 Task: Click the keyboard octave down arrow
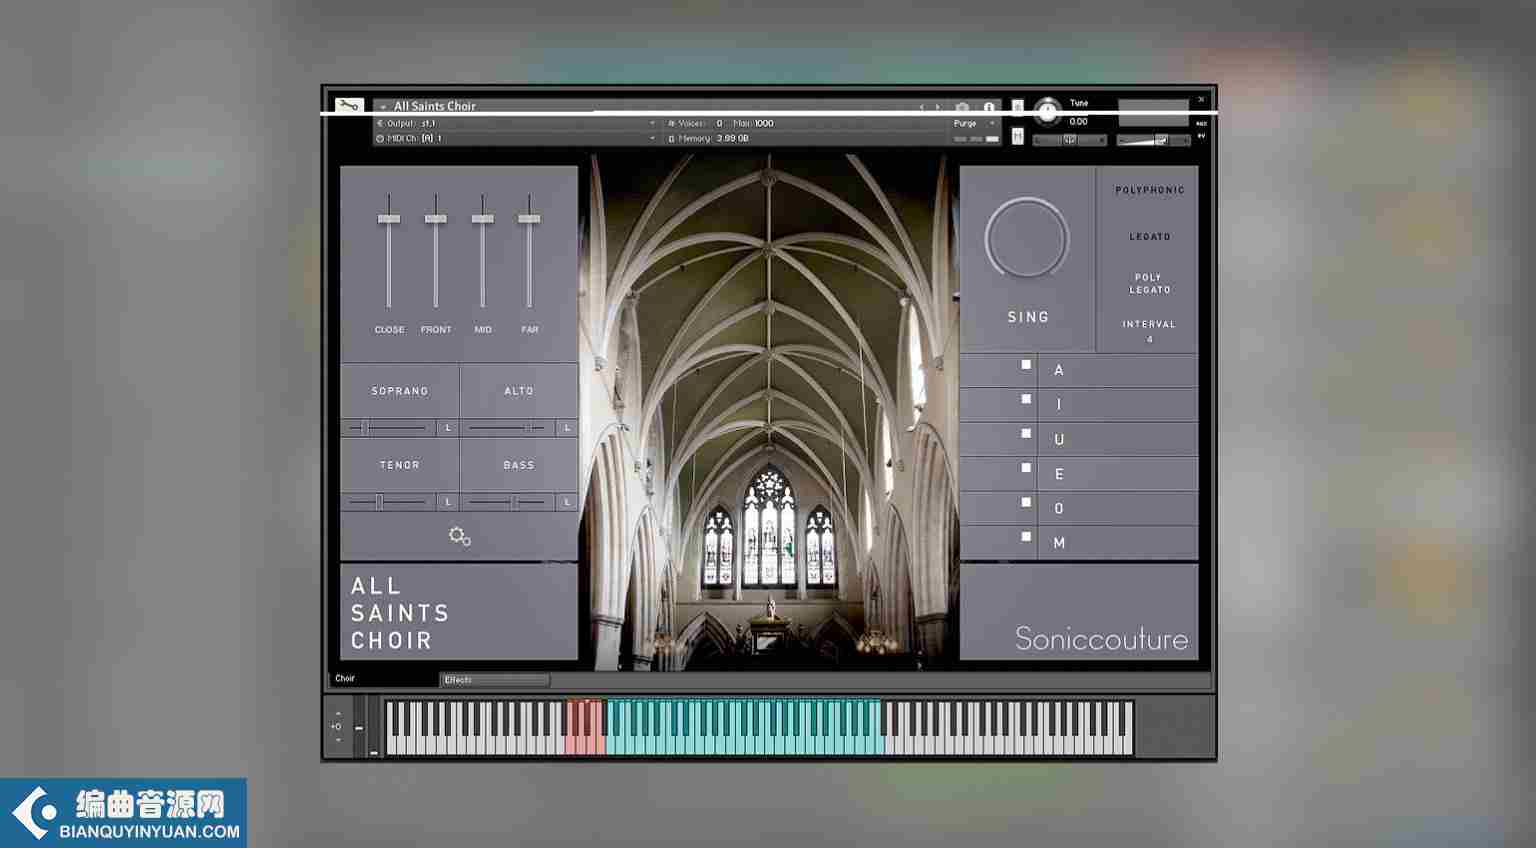337,740
